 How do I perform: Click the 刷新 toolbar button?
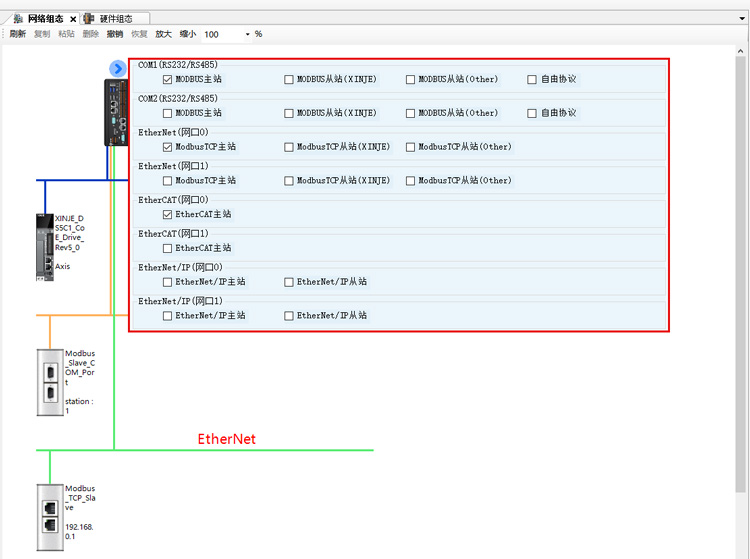tap(18, 34)
